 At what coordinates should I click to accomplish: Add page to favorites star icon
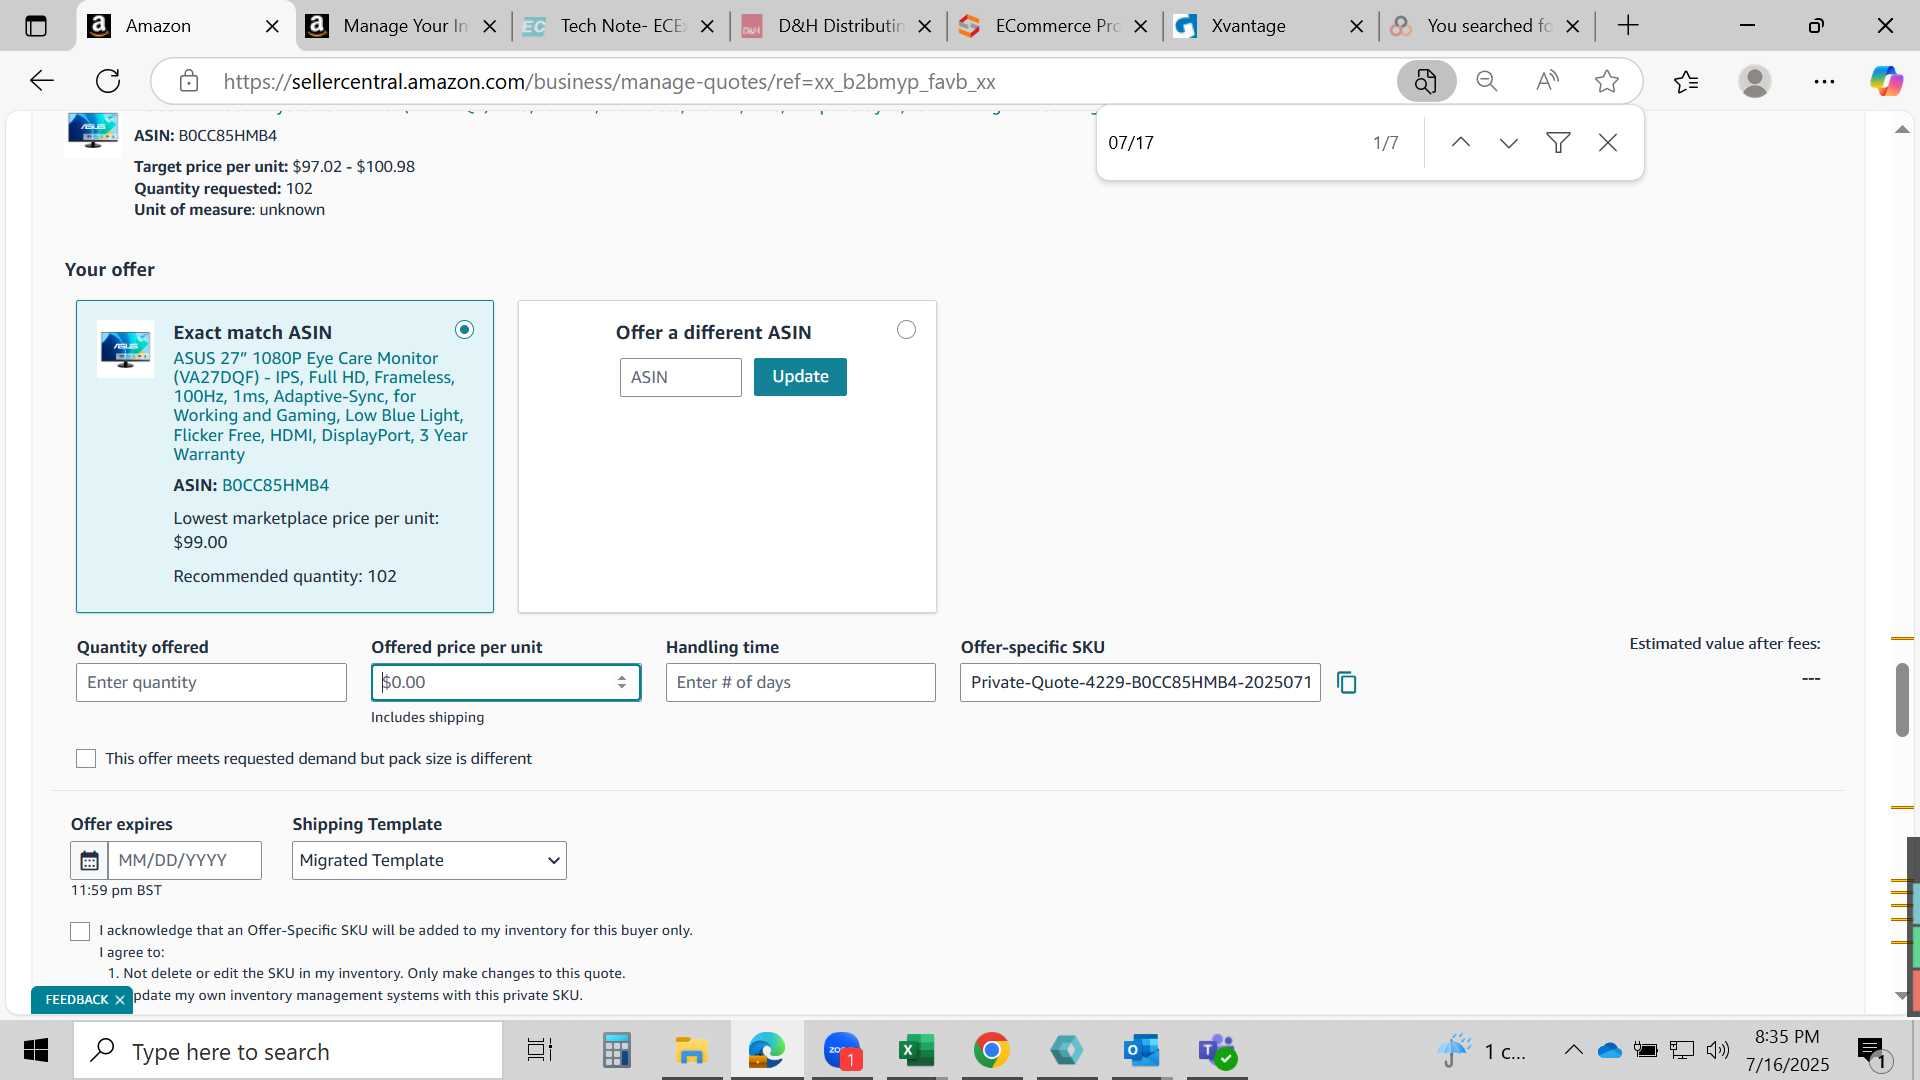[1607, 81]
